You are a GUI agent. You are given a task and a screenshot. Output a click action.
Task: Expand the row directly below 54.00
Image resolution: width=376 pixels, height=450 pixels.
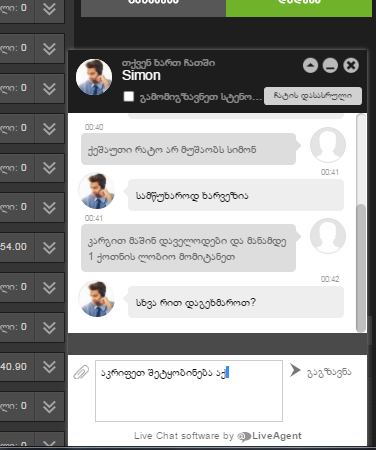[49, 287]
